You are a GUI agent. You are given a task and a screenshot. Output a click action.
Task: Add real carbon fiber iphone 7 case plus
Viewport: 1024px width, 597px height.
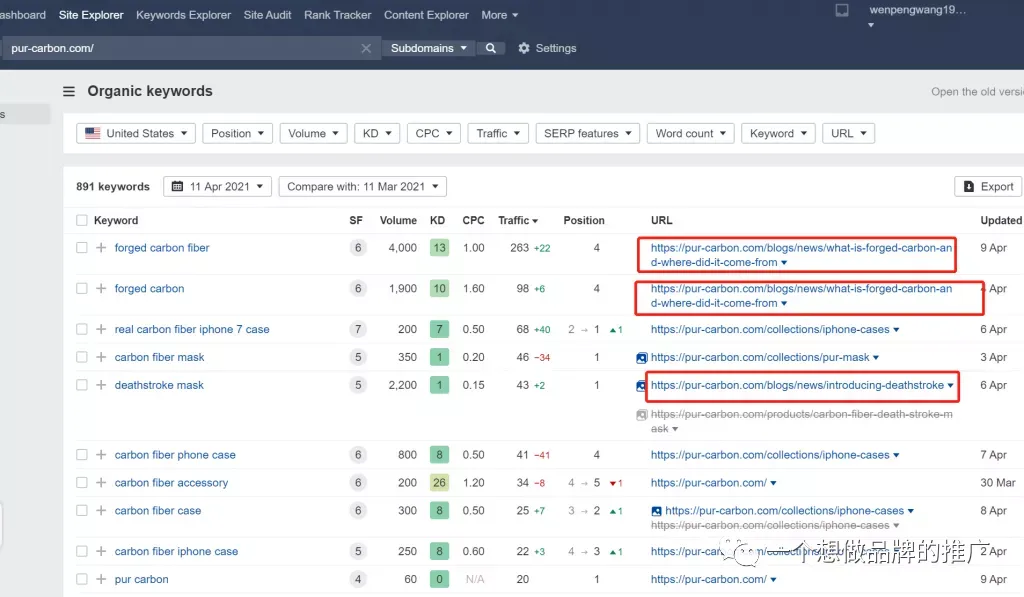click(x=101, y=329)
